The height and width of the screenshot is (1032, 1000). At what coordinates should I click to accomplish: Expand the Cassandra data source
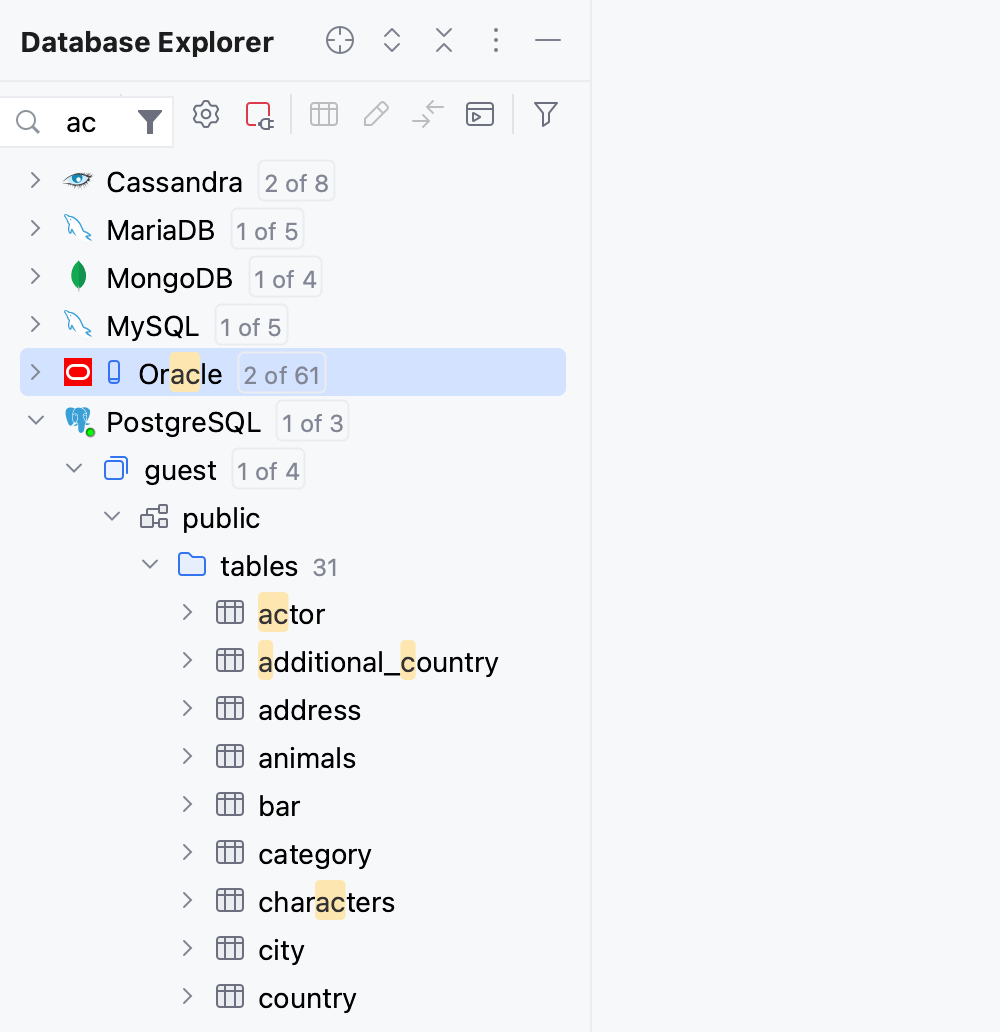[x=35, y=181]
